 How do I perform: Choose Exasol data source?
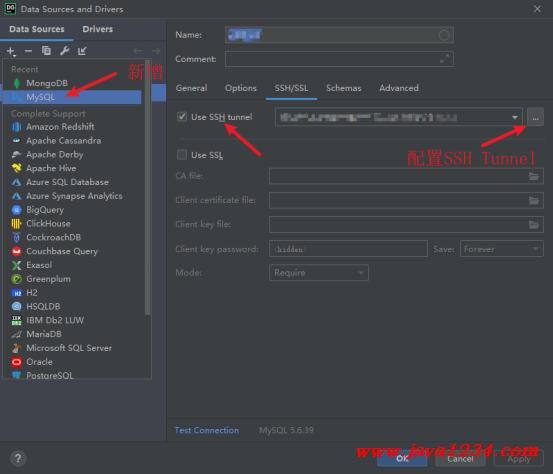tap(73, 265)
